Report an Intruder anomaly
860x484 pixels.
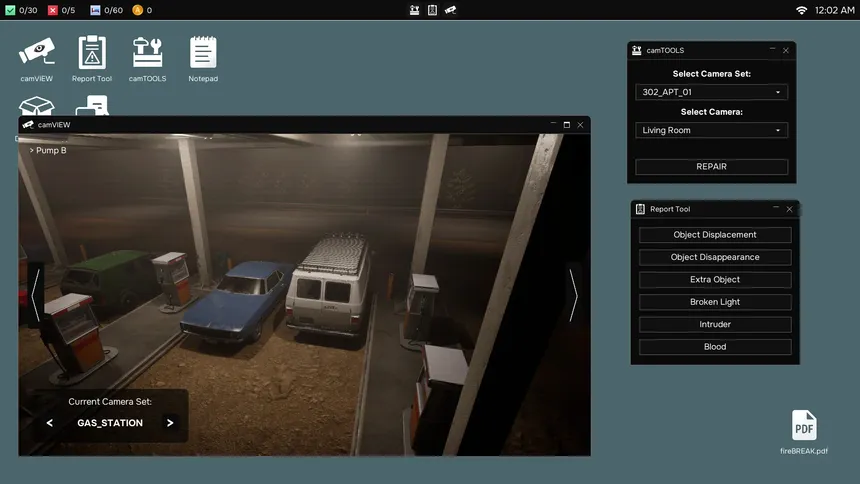[715, 325]
